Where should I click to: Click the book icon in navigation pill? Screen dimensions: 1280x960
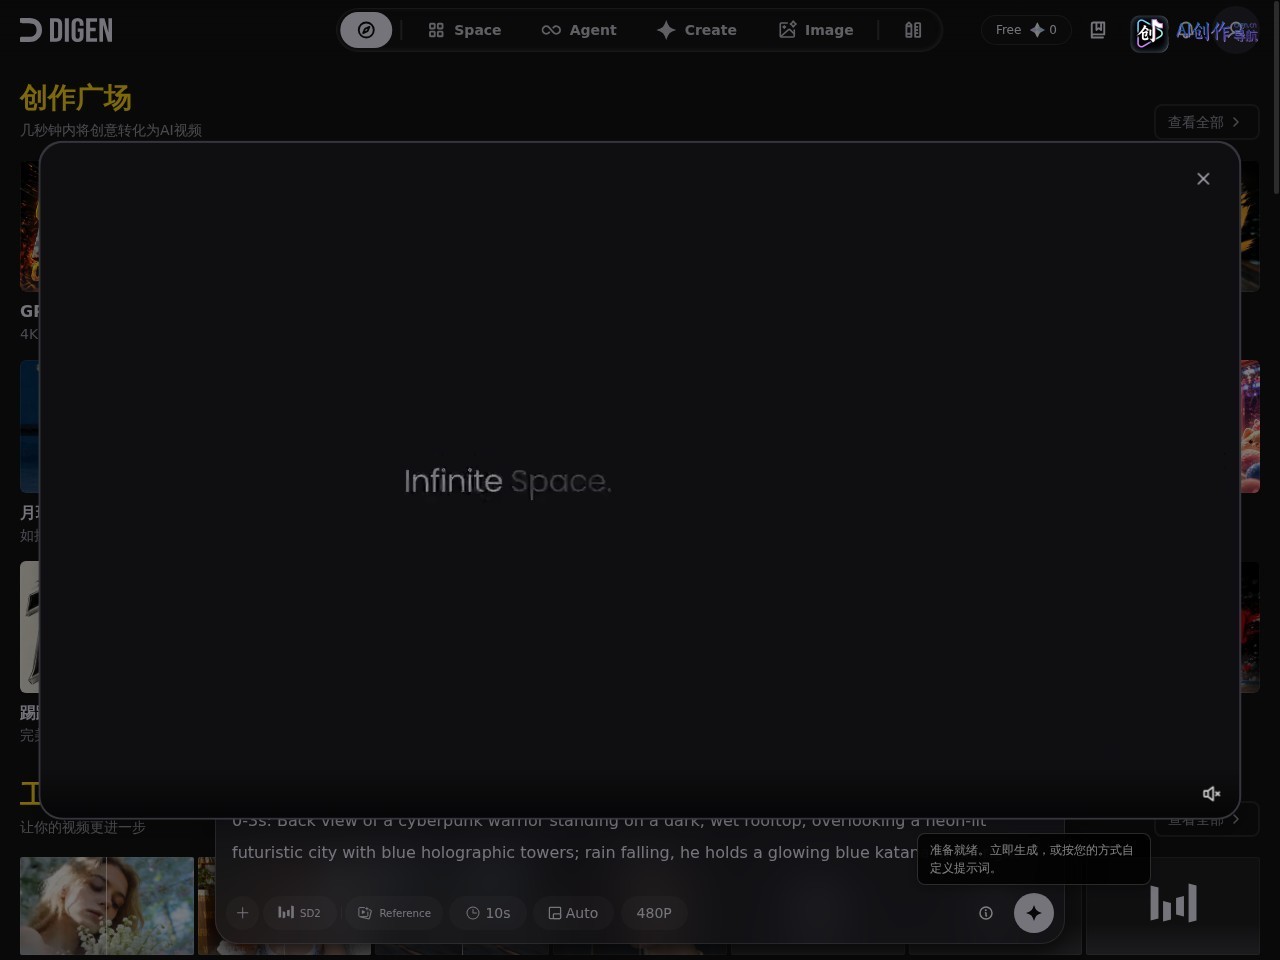tap(913, 30)
